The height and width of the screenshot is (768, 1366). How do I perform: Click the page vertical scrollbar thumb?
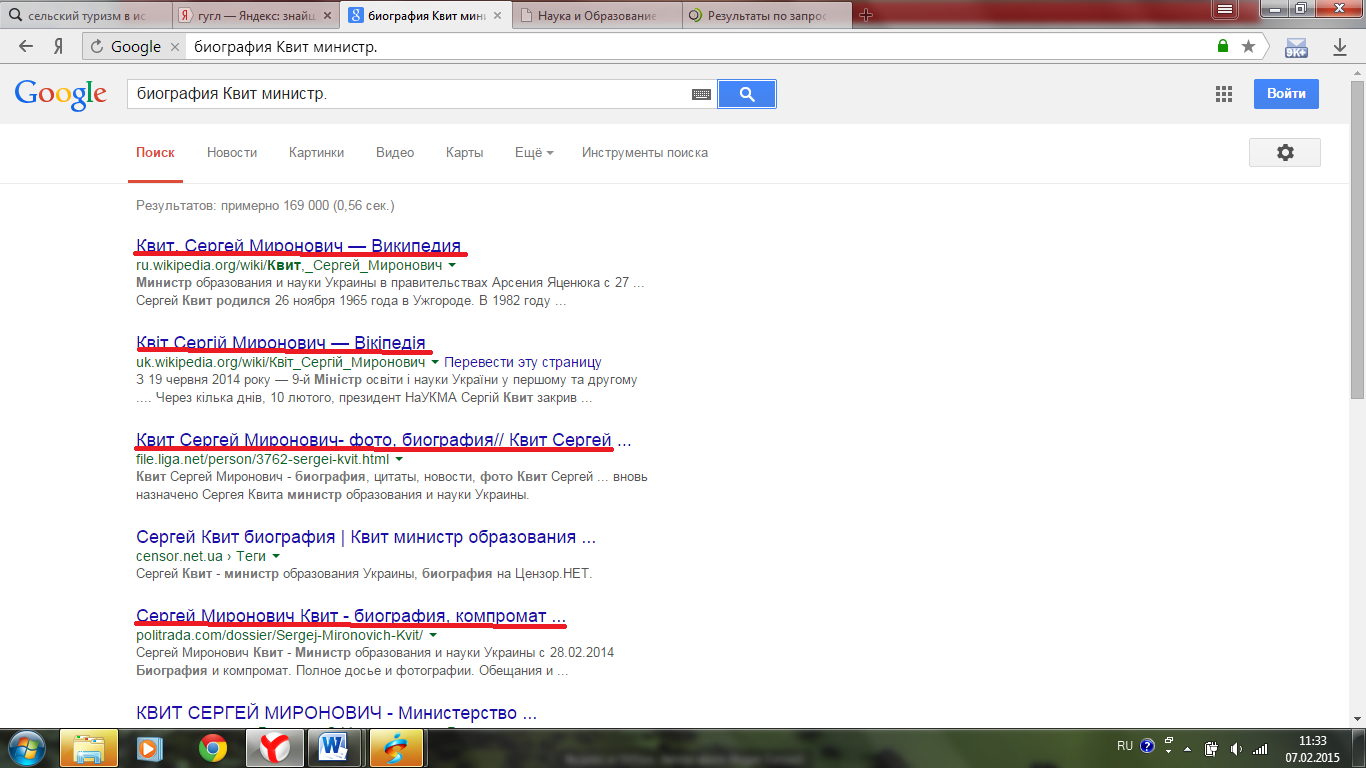click(1357, 240)
